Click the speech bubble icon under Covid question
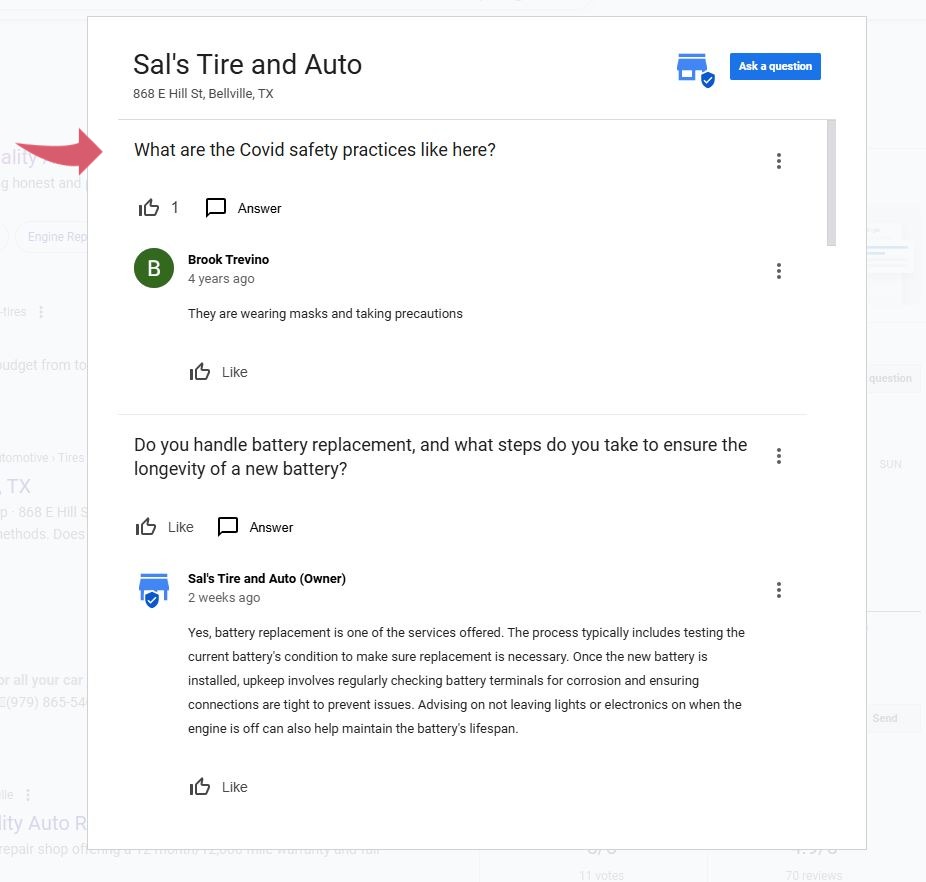 tap(216, 207)
